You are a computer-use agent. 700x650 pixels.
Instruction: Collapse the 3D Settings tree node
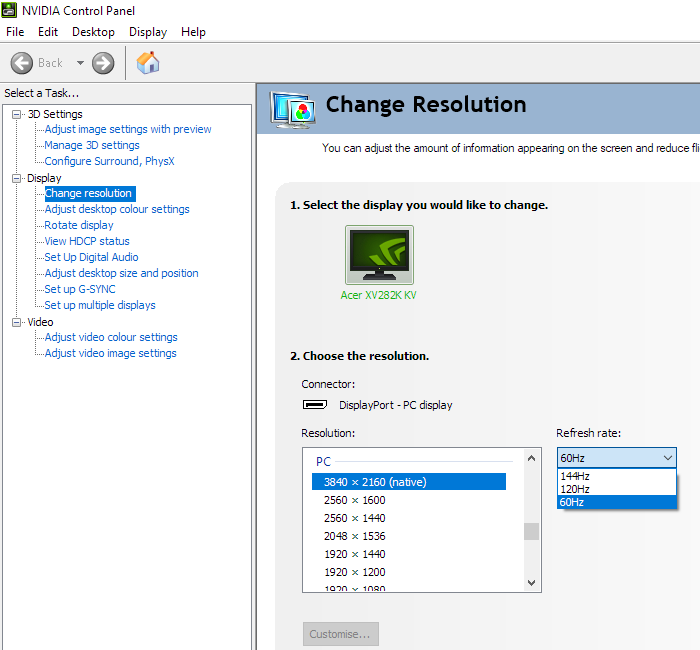point(17,114)
